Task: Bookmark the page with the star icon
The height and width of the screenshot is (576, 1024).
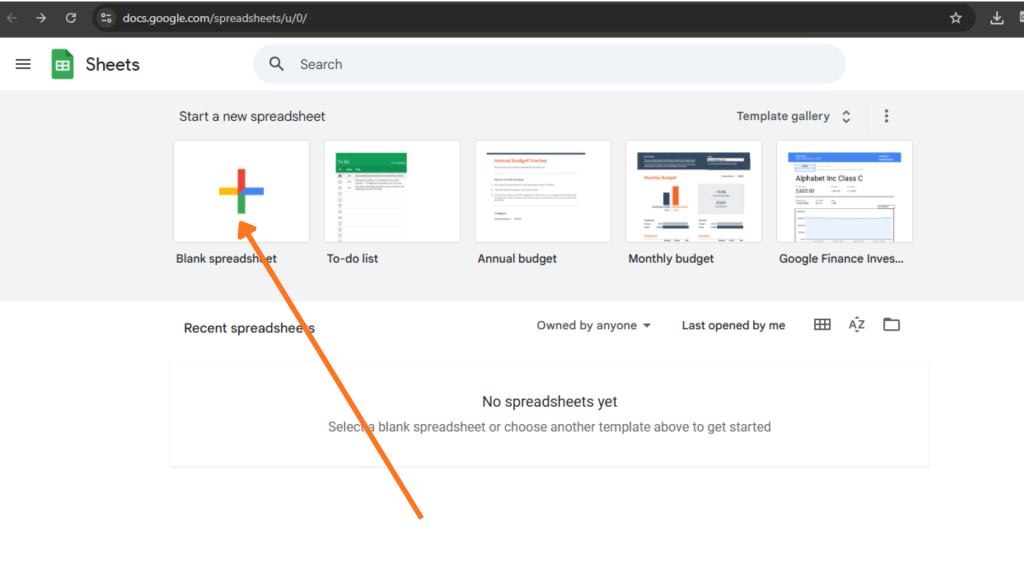Action: click(955, 17)
